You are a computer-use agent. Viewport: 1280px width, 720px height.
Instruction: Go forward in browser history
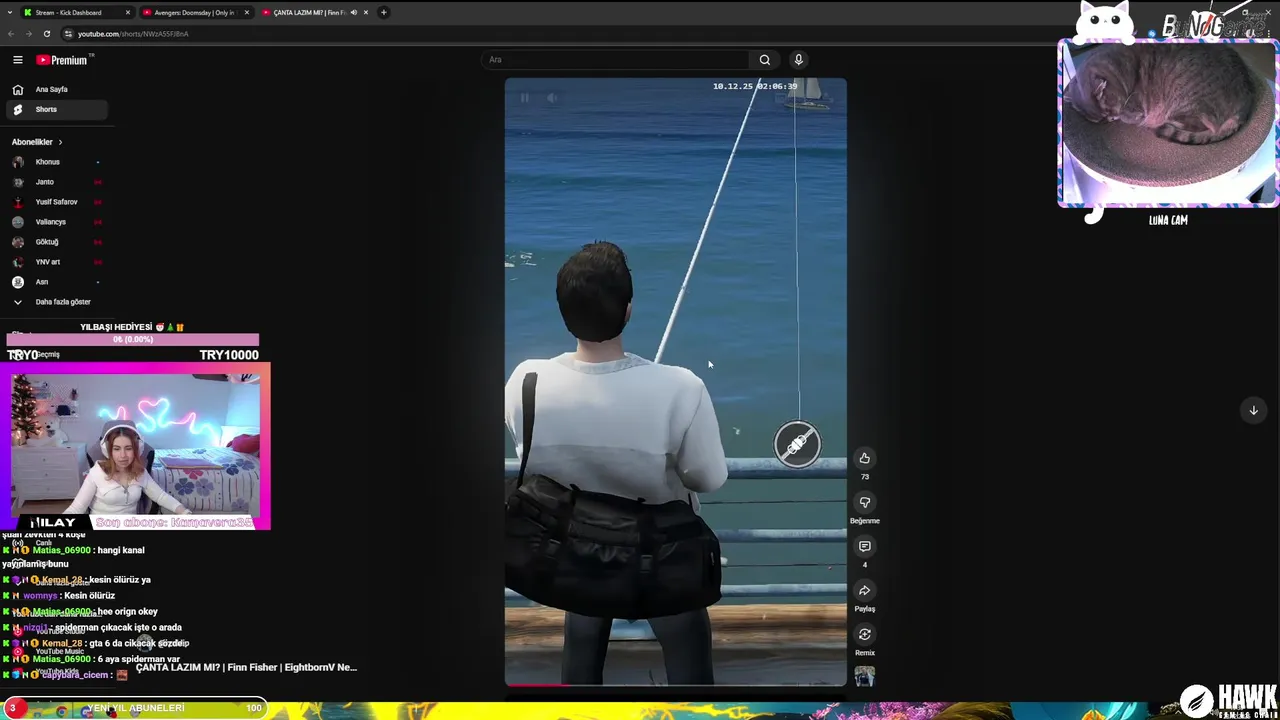pyautogui.click(x=28, y=34)
